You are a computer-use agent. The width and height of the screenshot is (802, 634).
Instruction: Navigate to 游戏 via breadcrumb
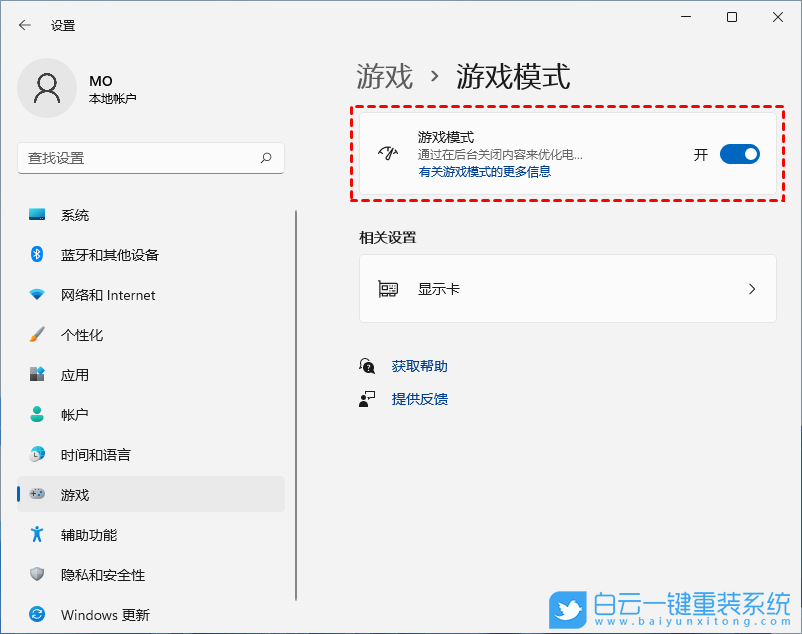[383, 75]
